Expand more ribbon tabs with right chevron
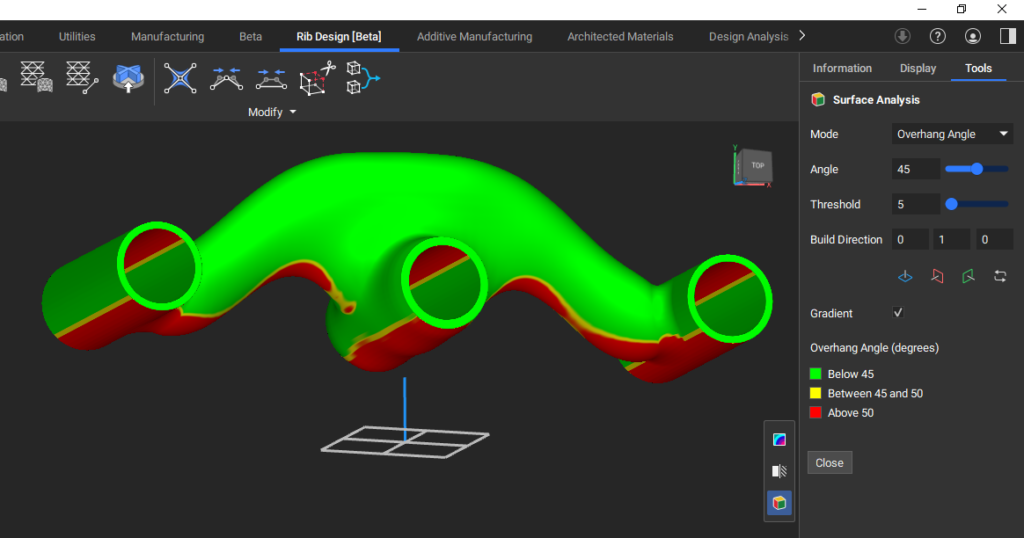The width and height of the screenshot is (1024, 538). click(x=802, y=36)
